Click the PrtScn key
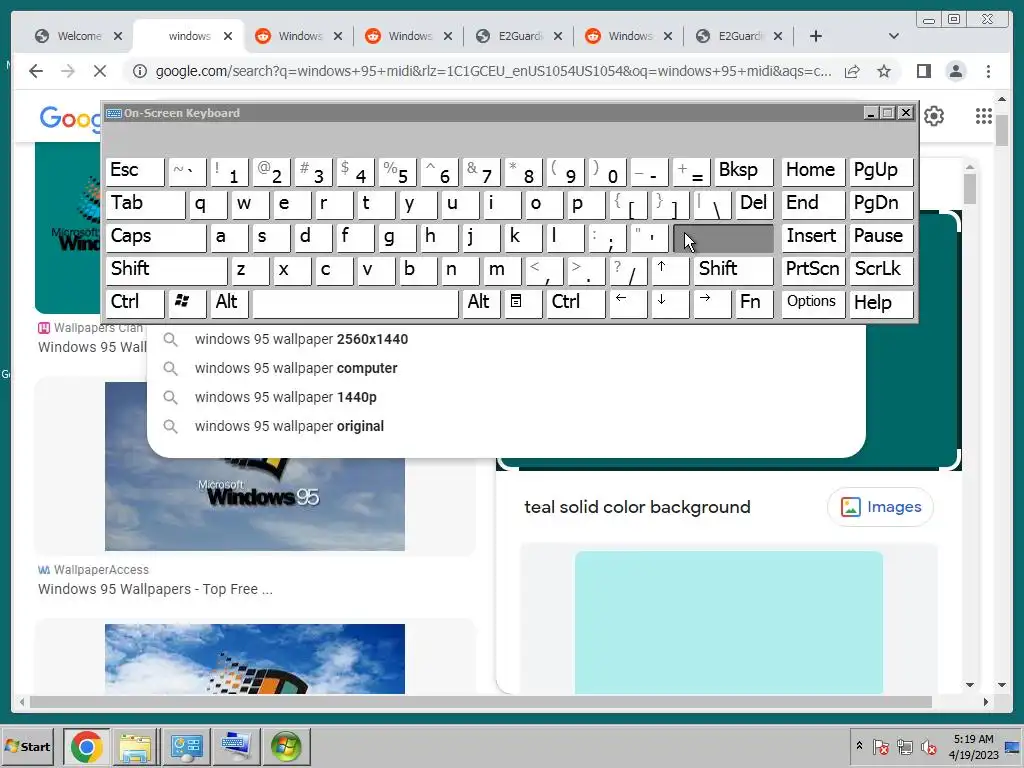The height and width of the screenshot is (768, 1024). [813, 270]
